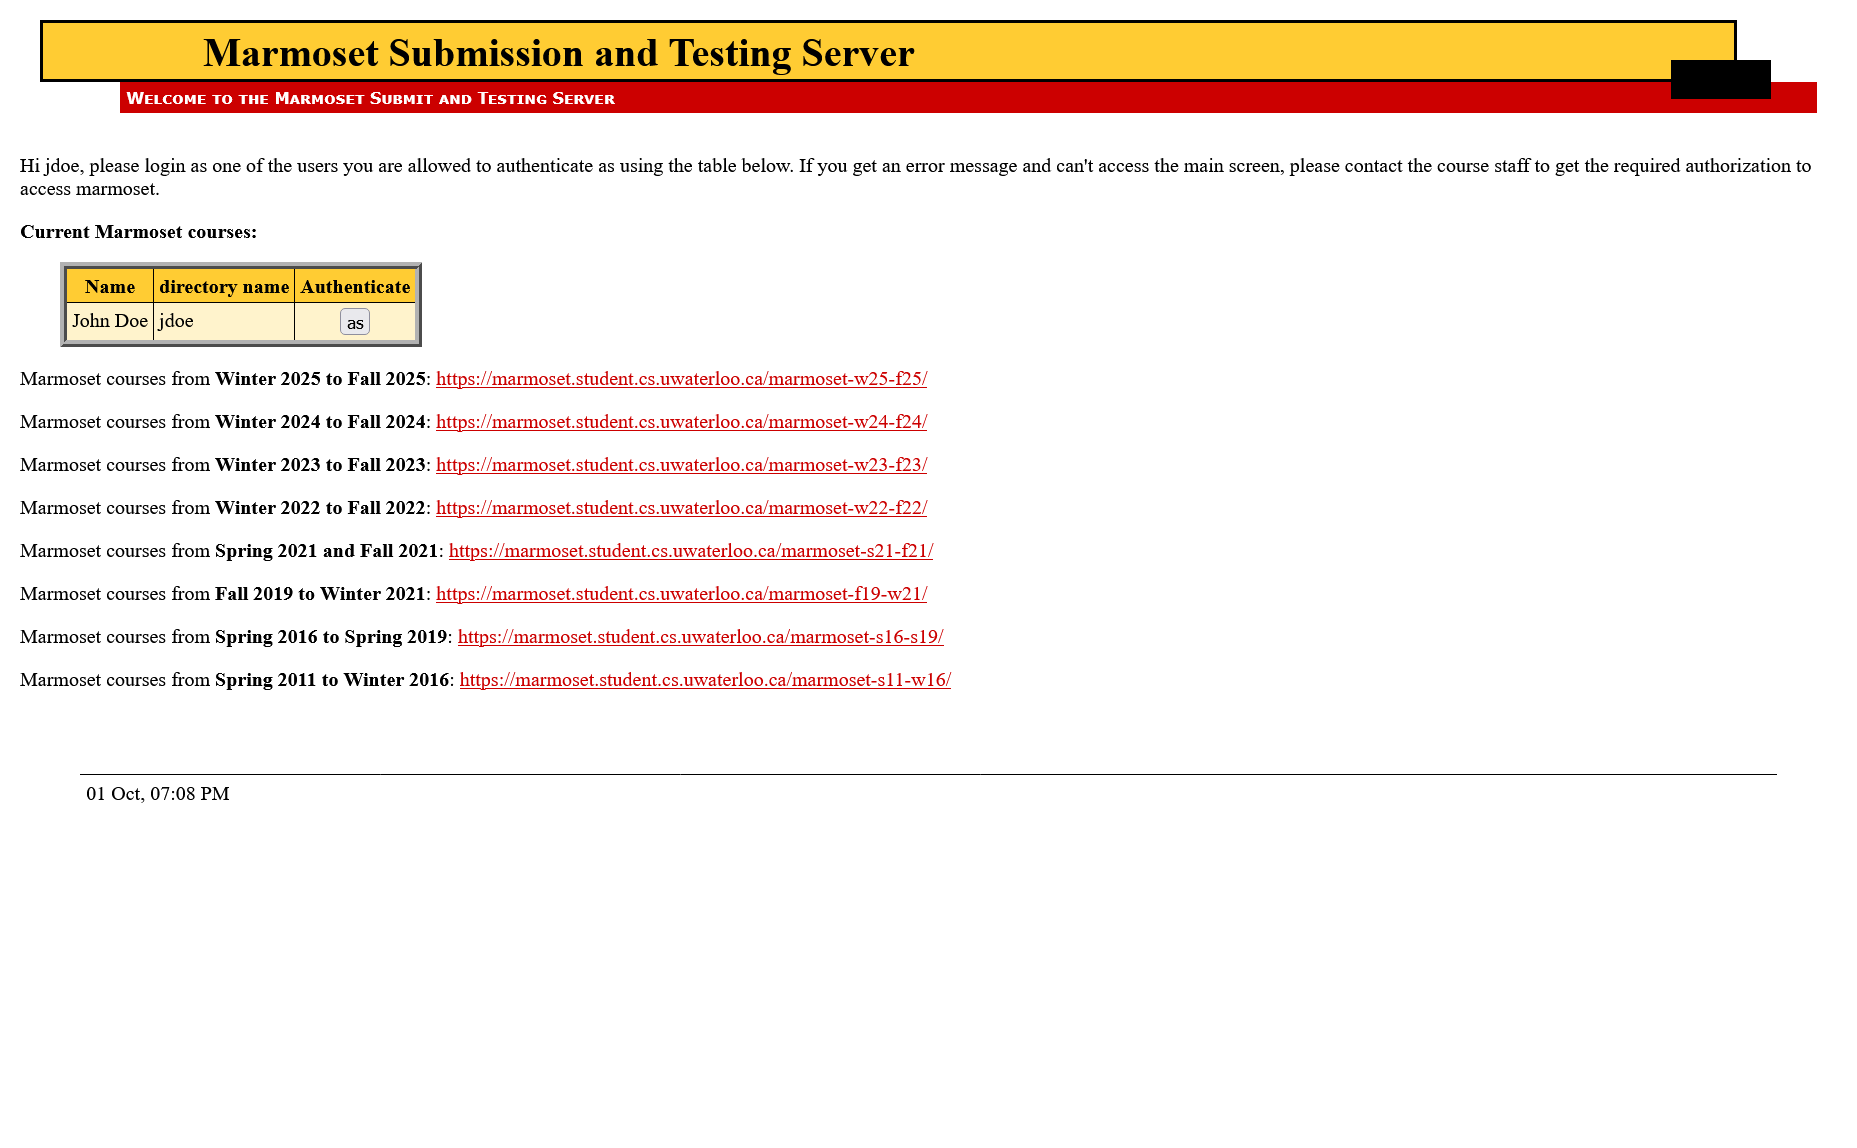Select the "John Doe" name cell
1857x1148 pixels.
pos(110,321)
